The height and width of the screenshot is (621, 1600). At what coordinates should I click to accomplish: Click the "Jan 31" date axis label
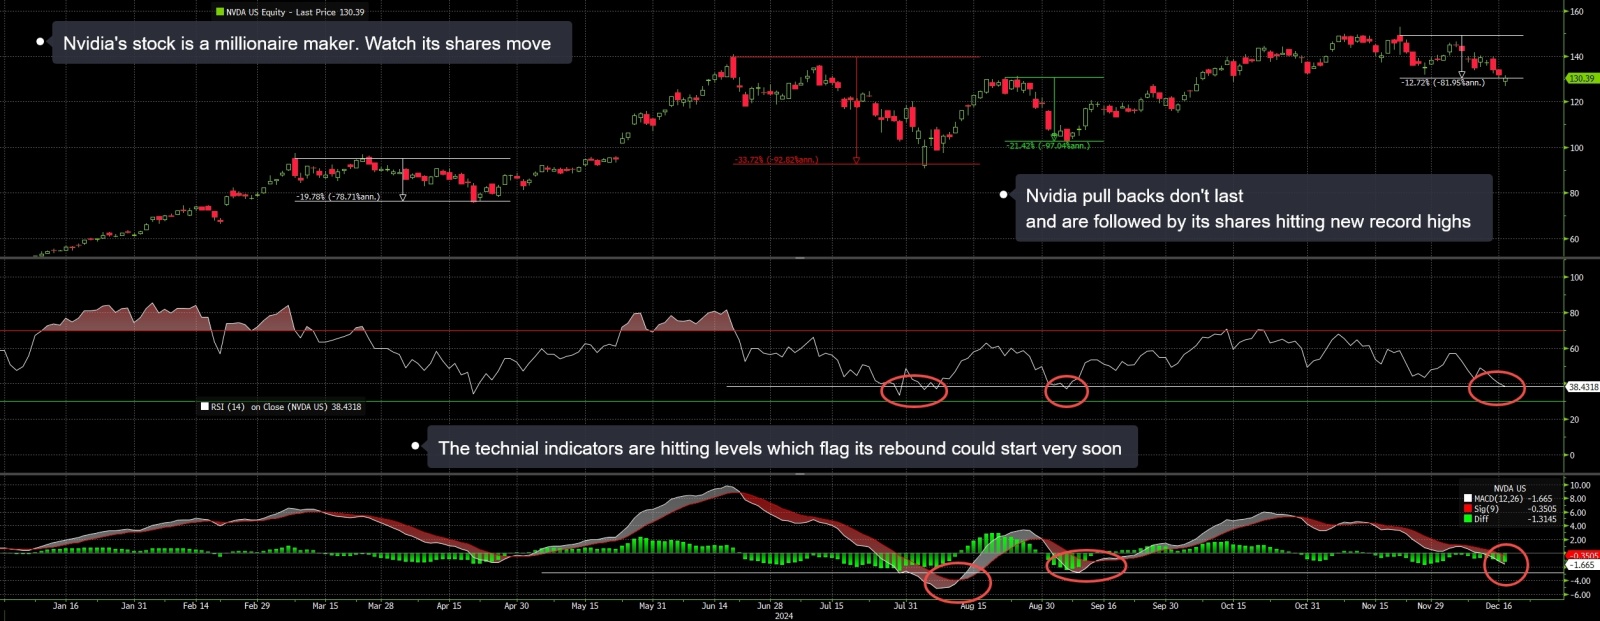[x=134, y=606]
